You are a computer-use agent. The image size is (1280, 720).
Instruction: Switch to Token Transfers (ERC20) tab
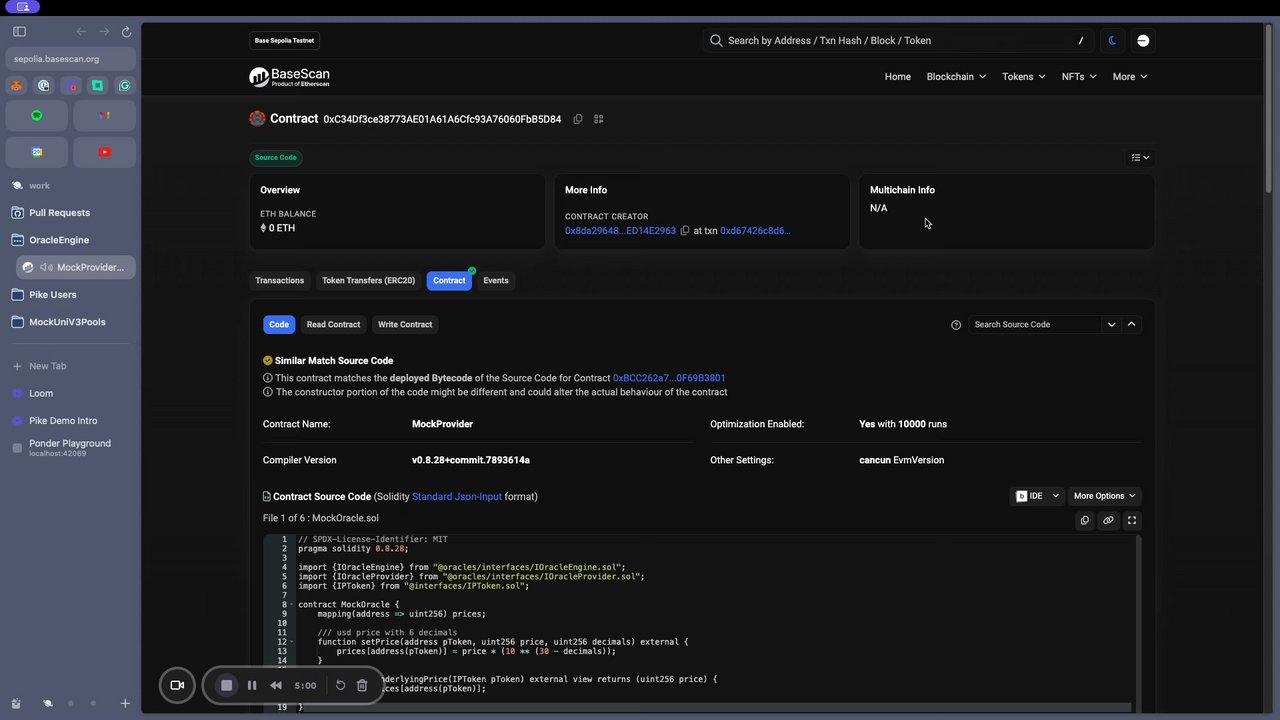coord(368,281)
